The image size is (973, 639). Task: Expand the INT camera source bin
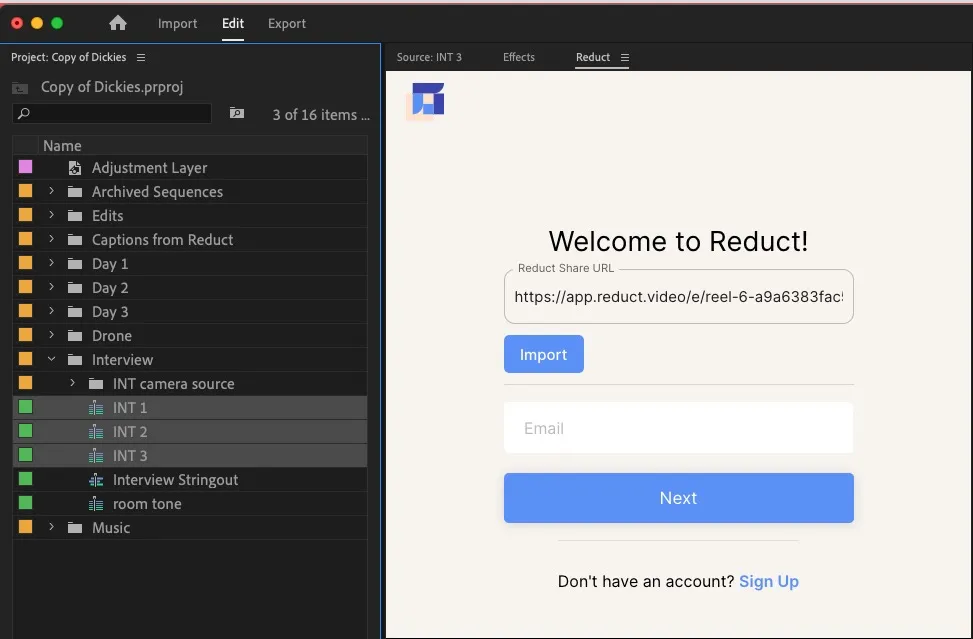pos(70,383)
